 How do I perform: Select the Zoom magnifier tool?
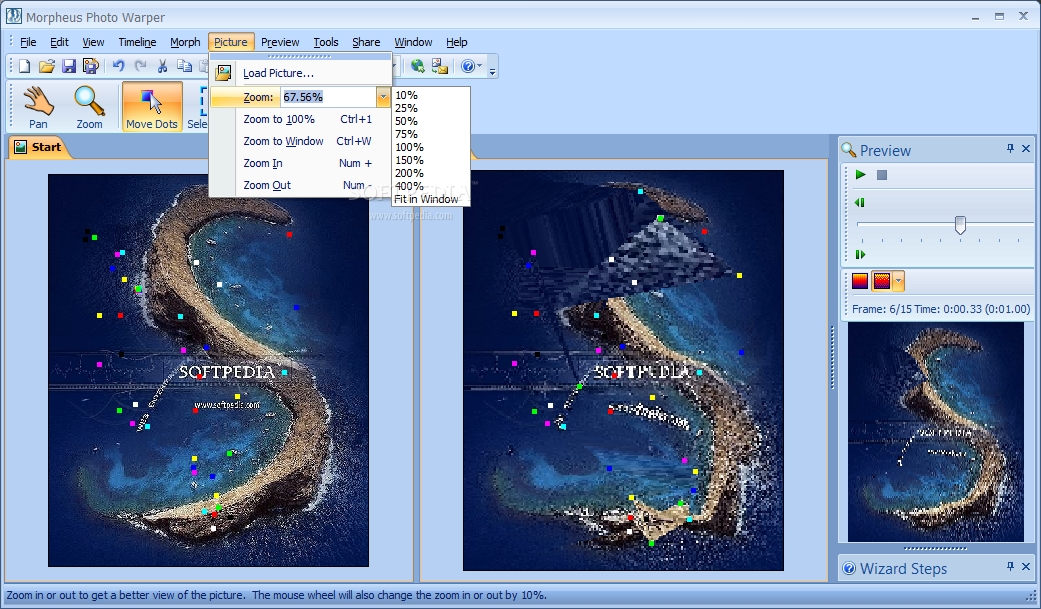pyautogui.click(x=90, y=107)
